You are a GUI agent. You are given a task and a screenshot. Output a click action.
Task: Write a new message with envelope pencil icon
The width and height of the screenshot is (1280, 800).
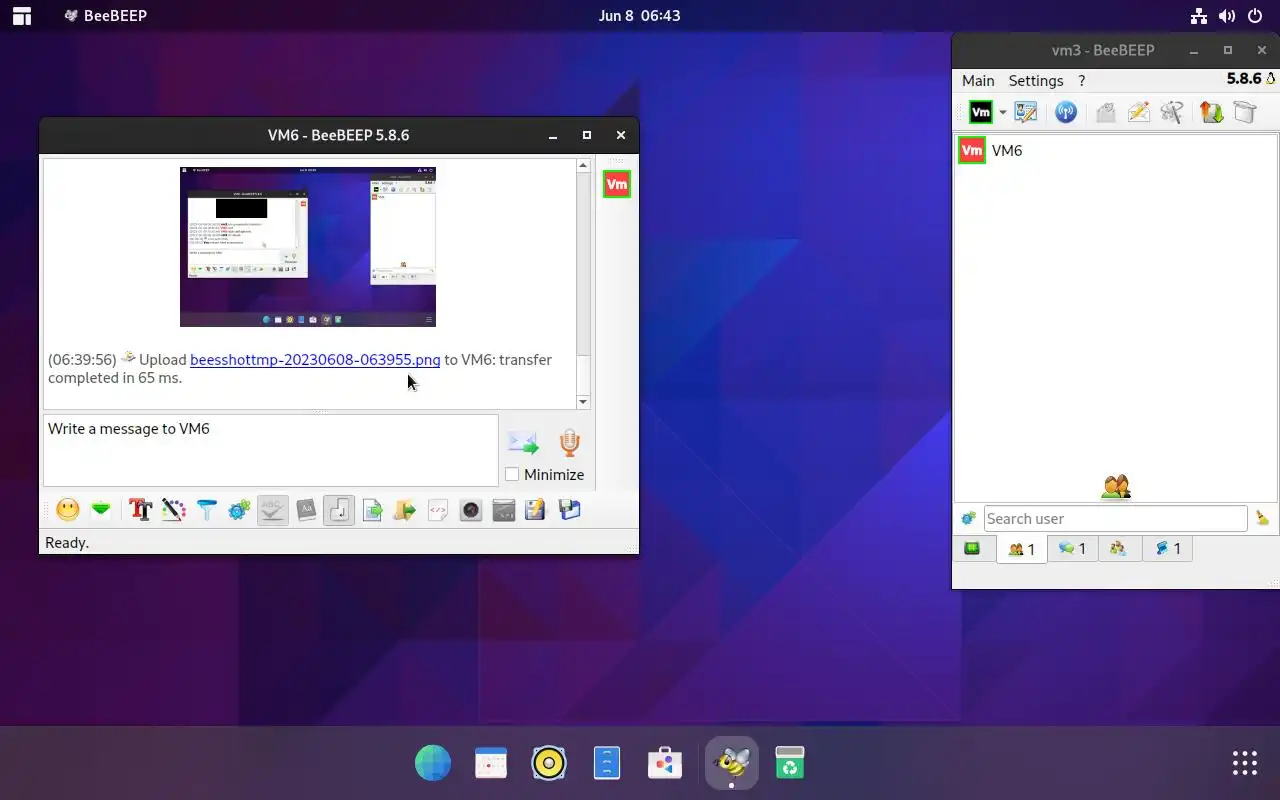pos(1138,112)
